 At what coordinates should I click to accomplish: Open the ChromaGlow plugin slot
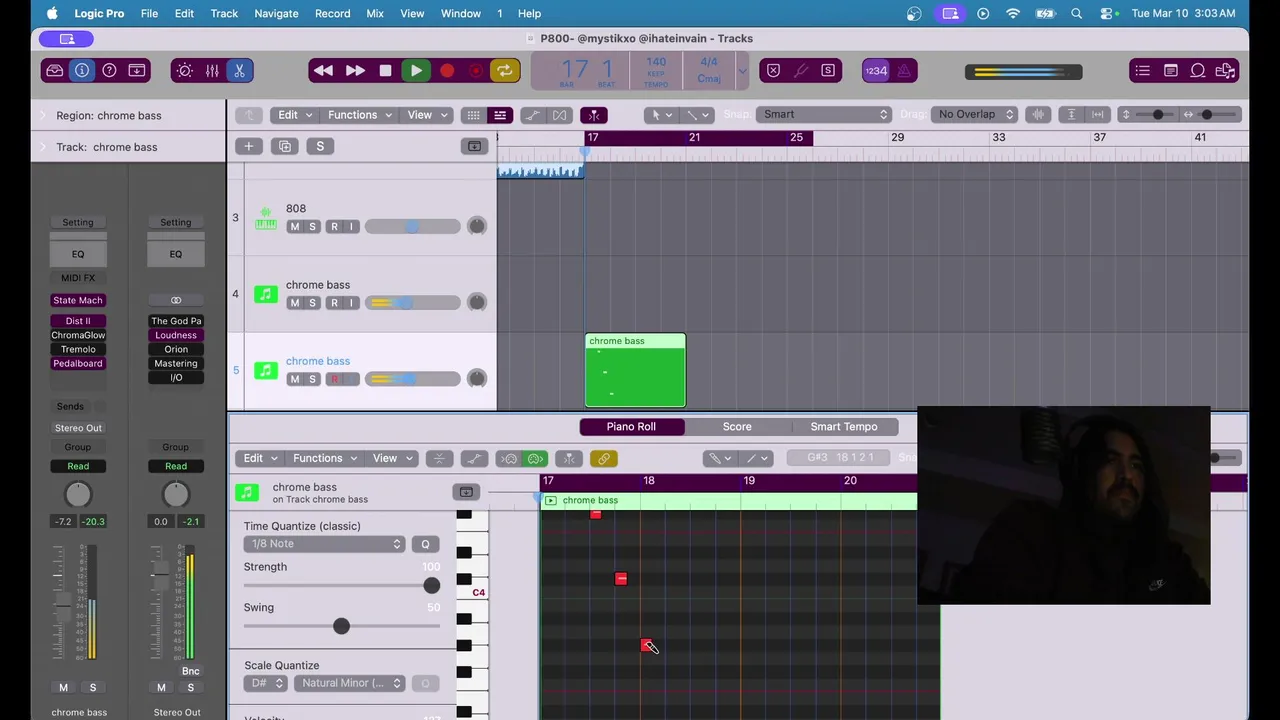78,335
